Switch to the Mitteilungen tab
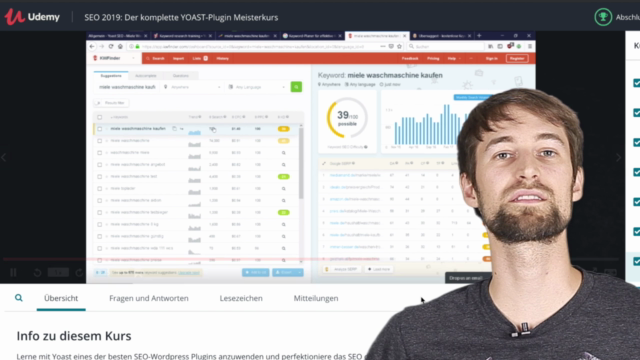Image resolution: width=640 pixels, height=360 pixels. click(x=316, y=298)
